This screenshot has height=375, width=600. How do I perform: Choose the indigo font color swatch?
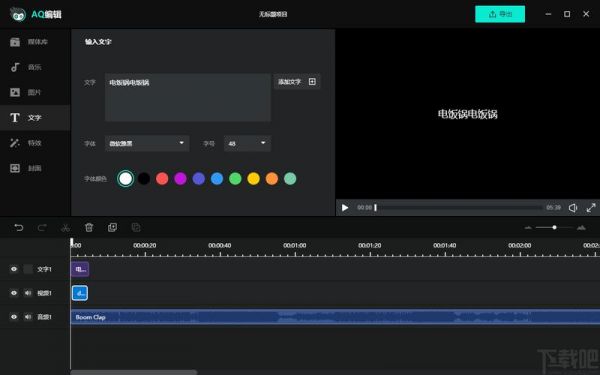pyautogui.click(x=199, y=178)
